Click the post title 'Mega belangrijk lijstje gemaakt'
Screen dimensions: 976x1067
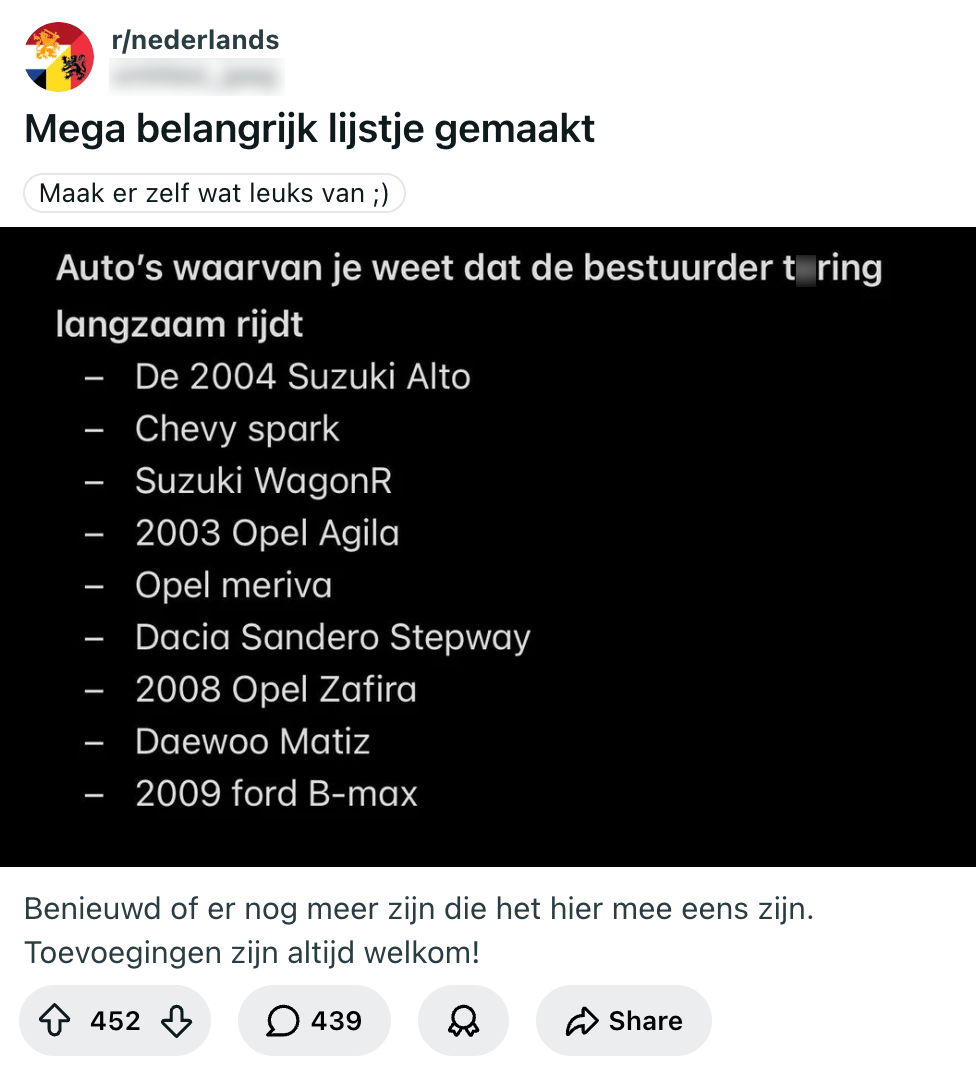tap(310, 128)
